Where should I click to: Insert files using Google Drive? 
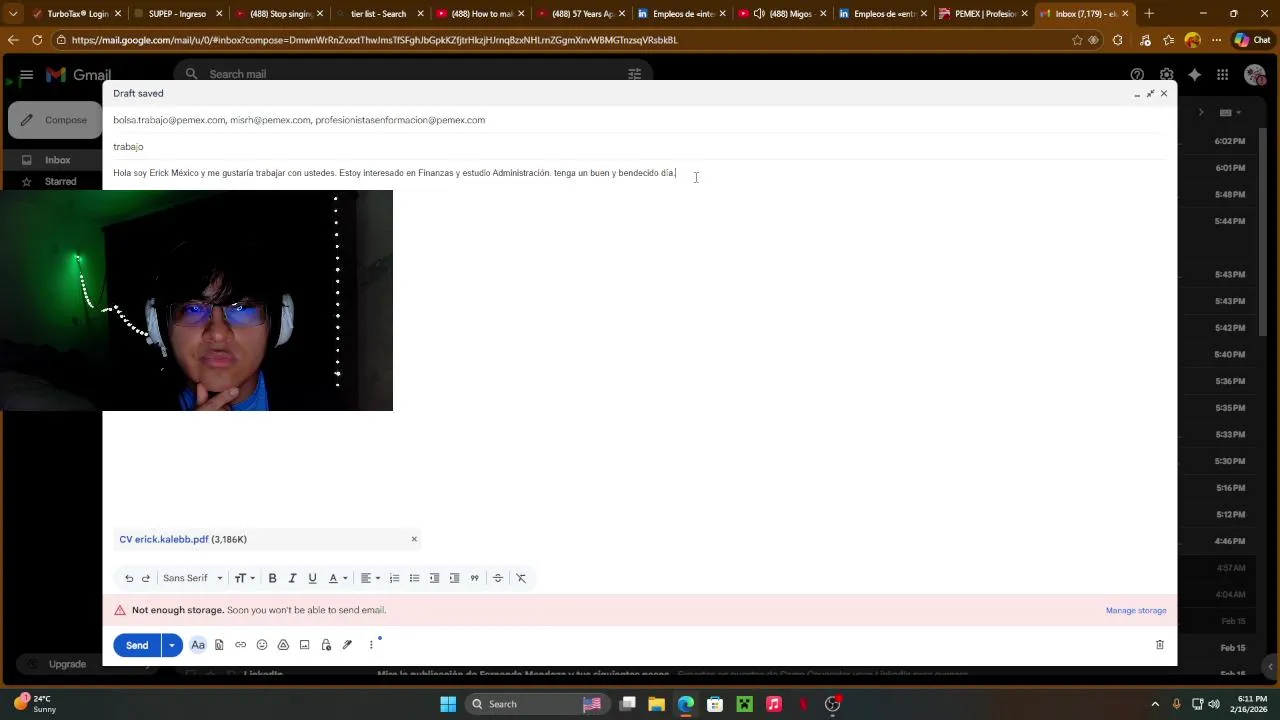click(x=283, y=645)
